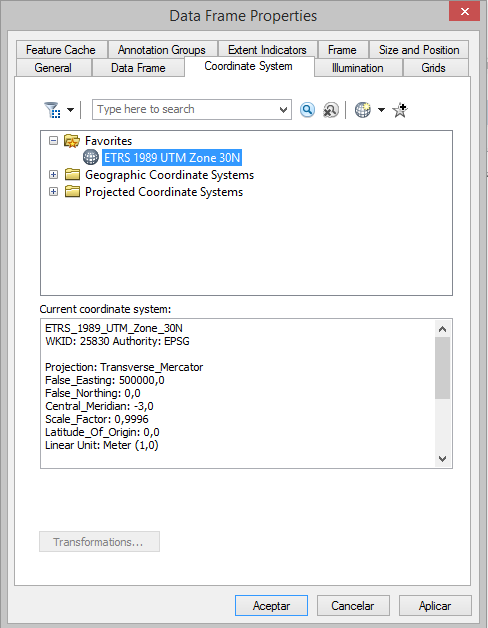Expand the Geographic Coordinate Systems node
This screenshot has height=628, width=488.
pos(53,175)
